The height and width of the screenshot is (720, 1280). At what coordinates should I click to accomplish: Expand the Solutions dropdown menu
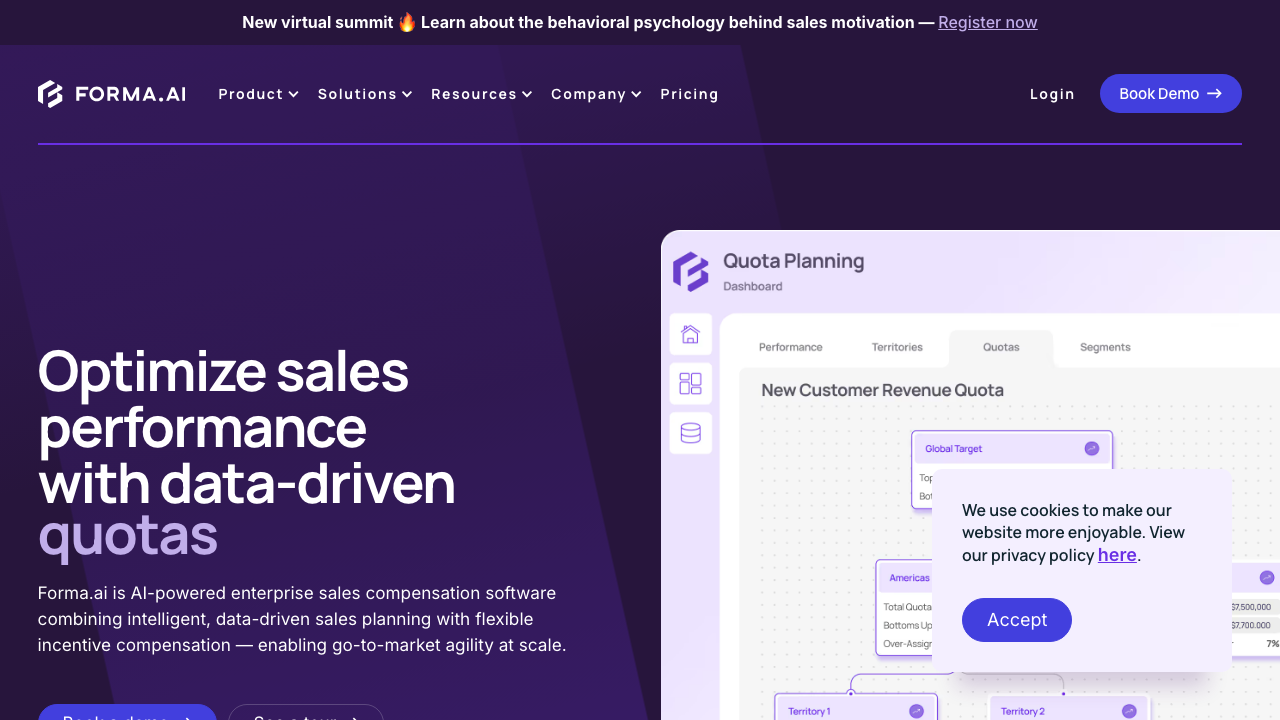pos(365,94)
